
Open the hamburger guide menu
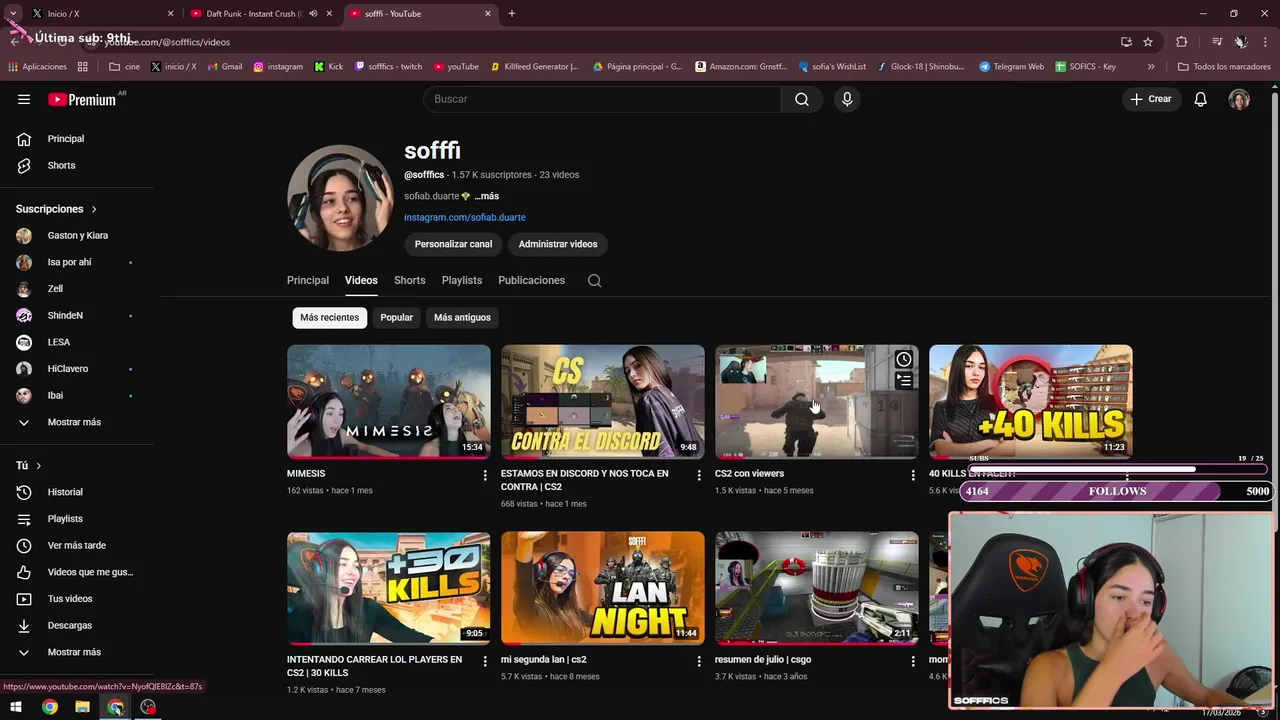[24, 99]
